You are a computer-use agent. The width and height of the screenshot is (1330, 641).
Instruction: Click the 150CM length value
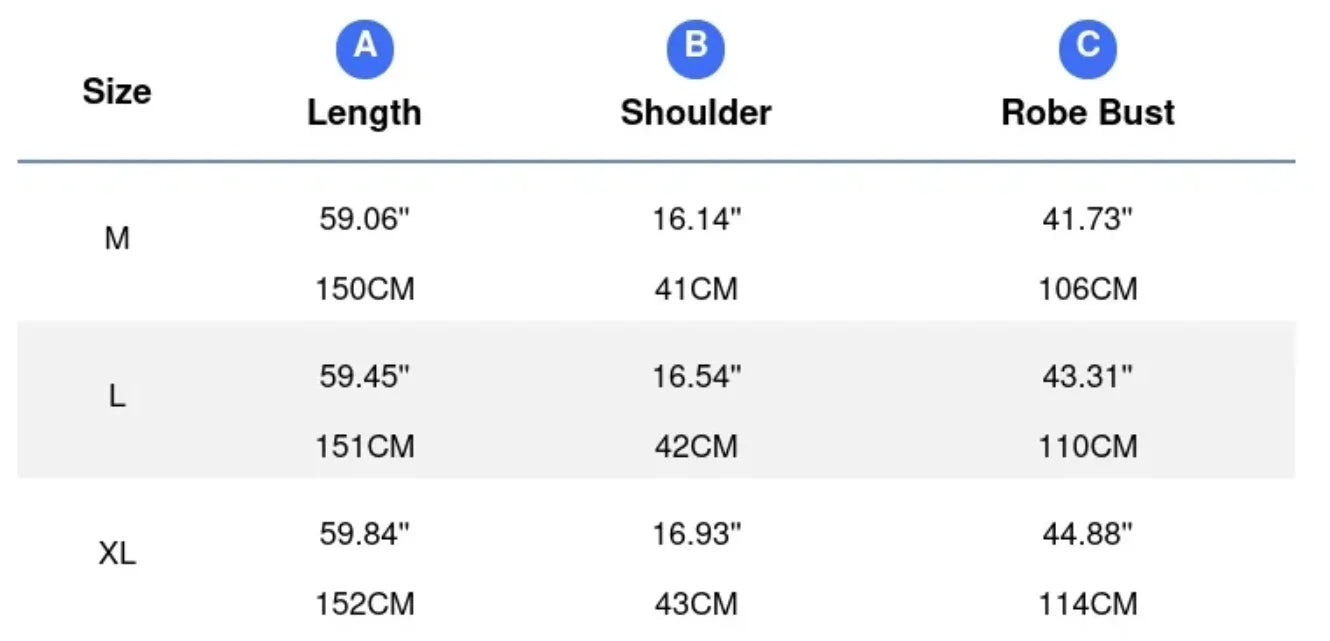[365, 290]
